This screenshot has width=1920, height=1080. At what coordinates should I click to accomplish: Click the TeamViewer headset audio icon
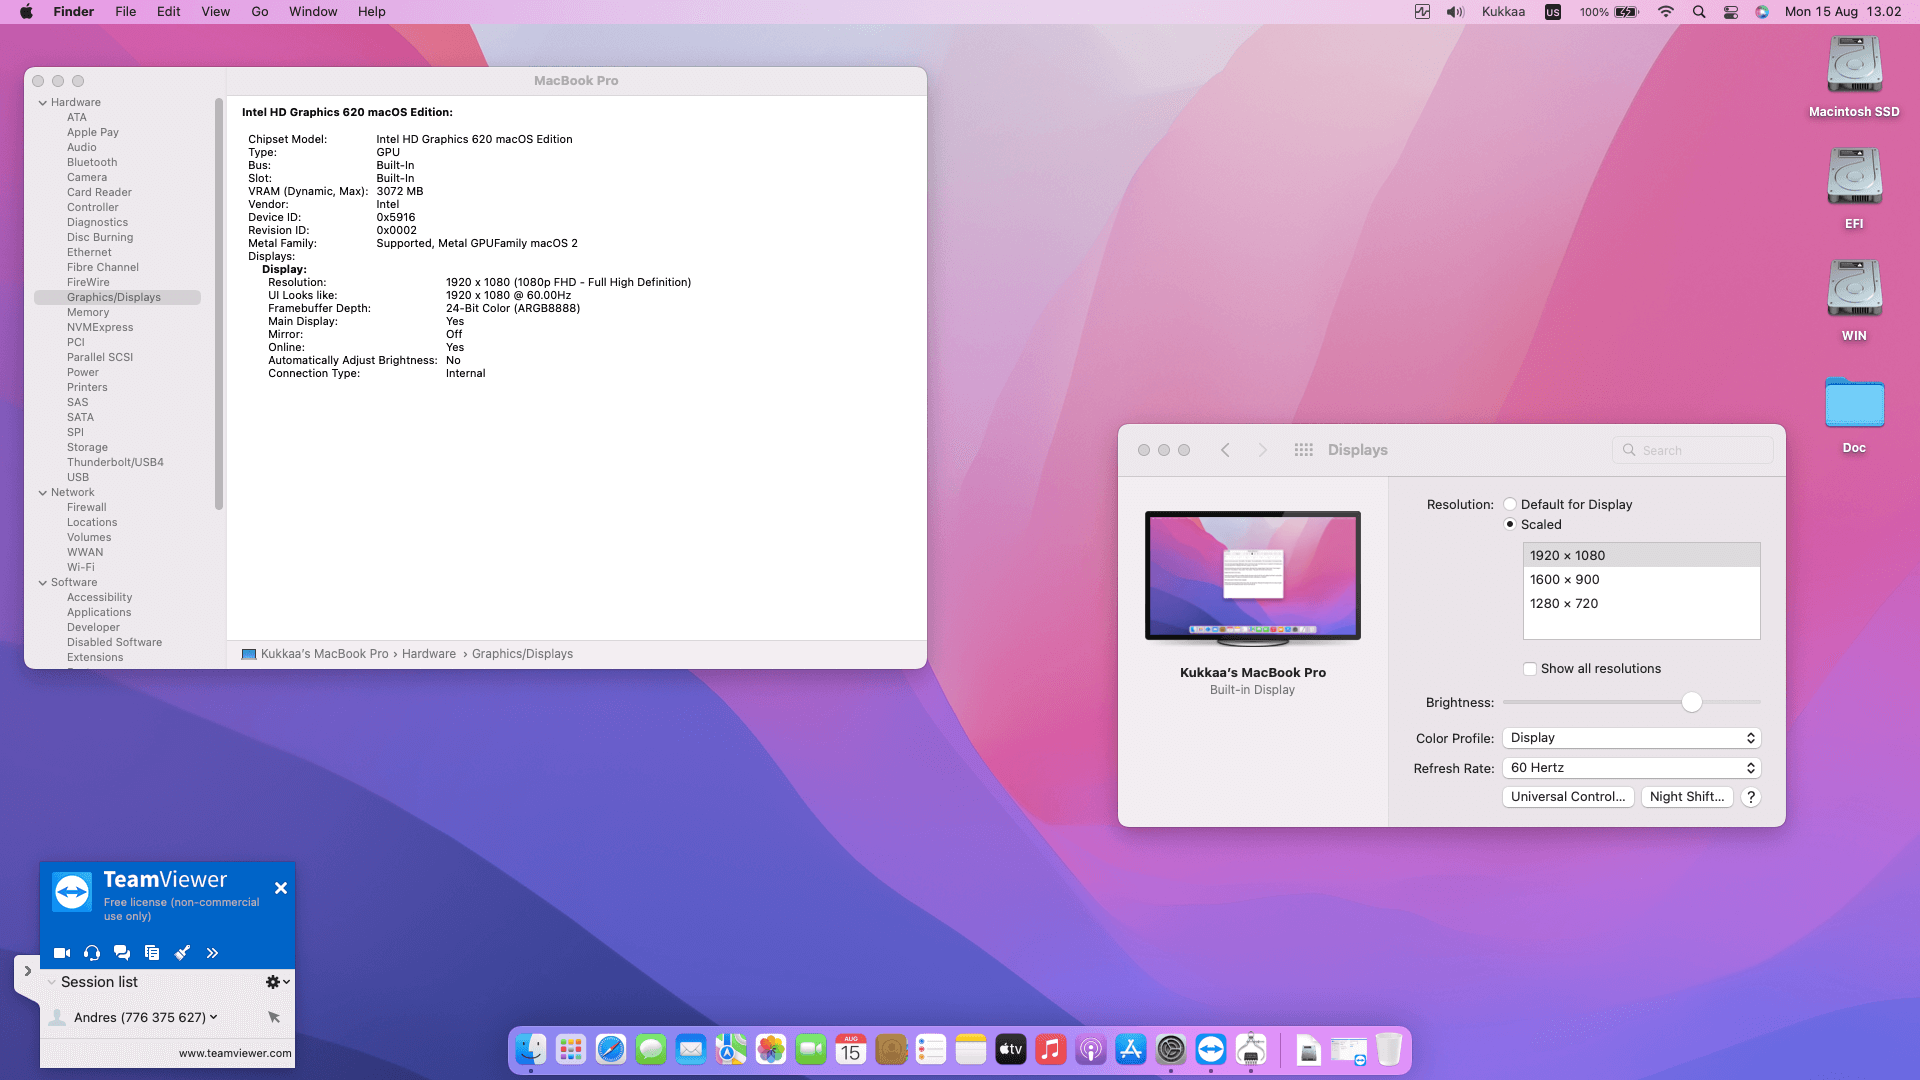point(92,953)
